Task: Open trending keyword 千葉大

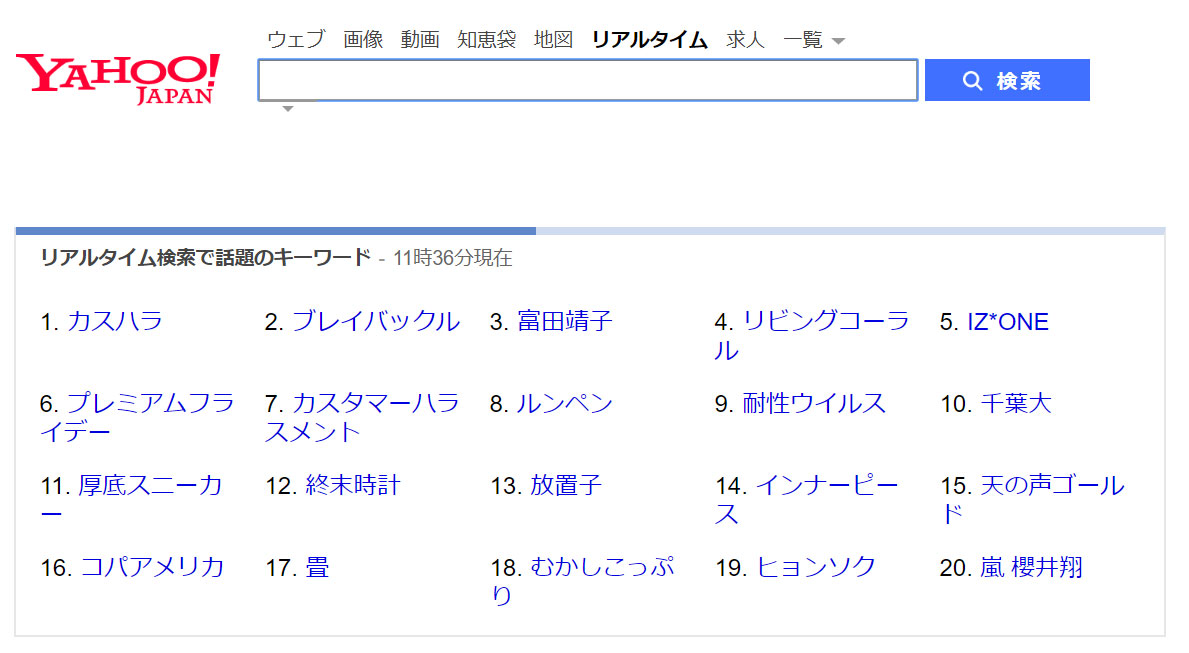Action: pyautogui.click(x=1016, y=403)
